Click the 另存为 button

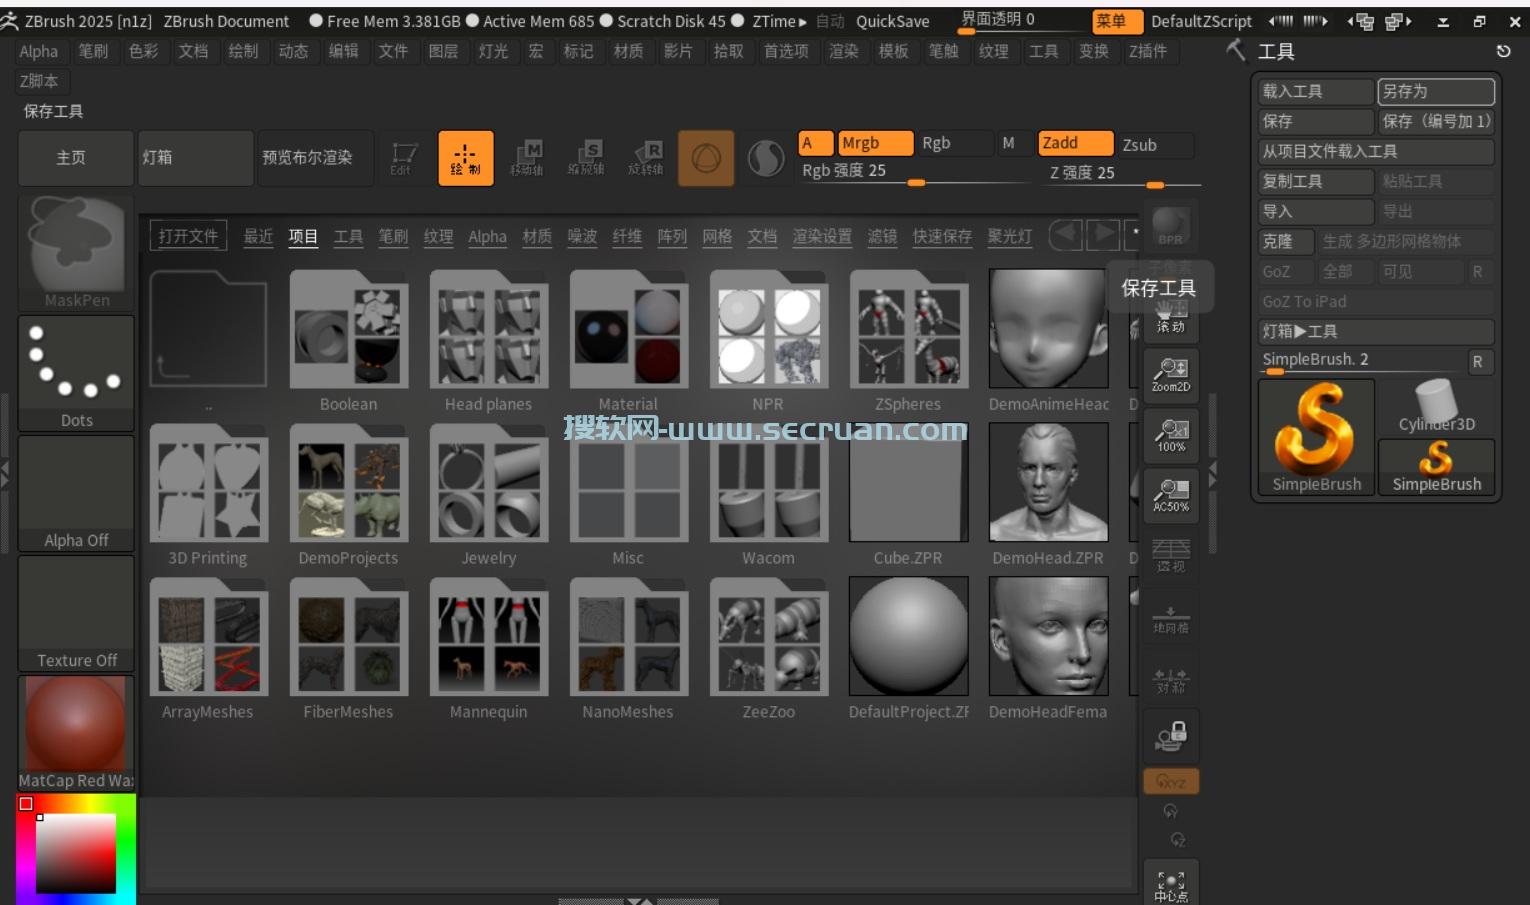pyautogui.click(x=1436, y=91)
